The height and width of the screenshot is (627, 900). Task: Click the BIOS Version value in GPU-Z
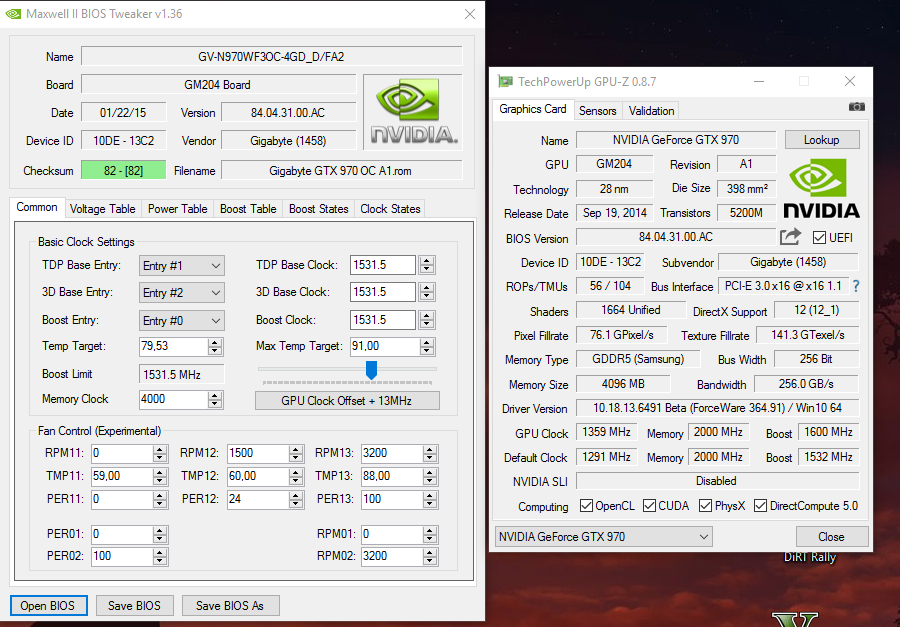point(676,237)
